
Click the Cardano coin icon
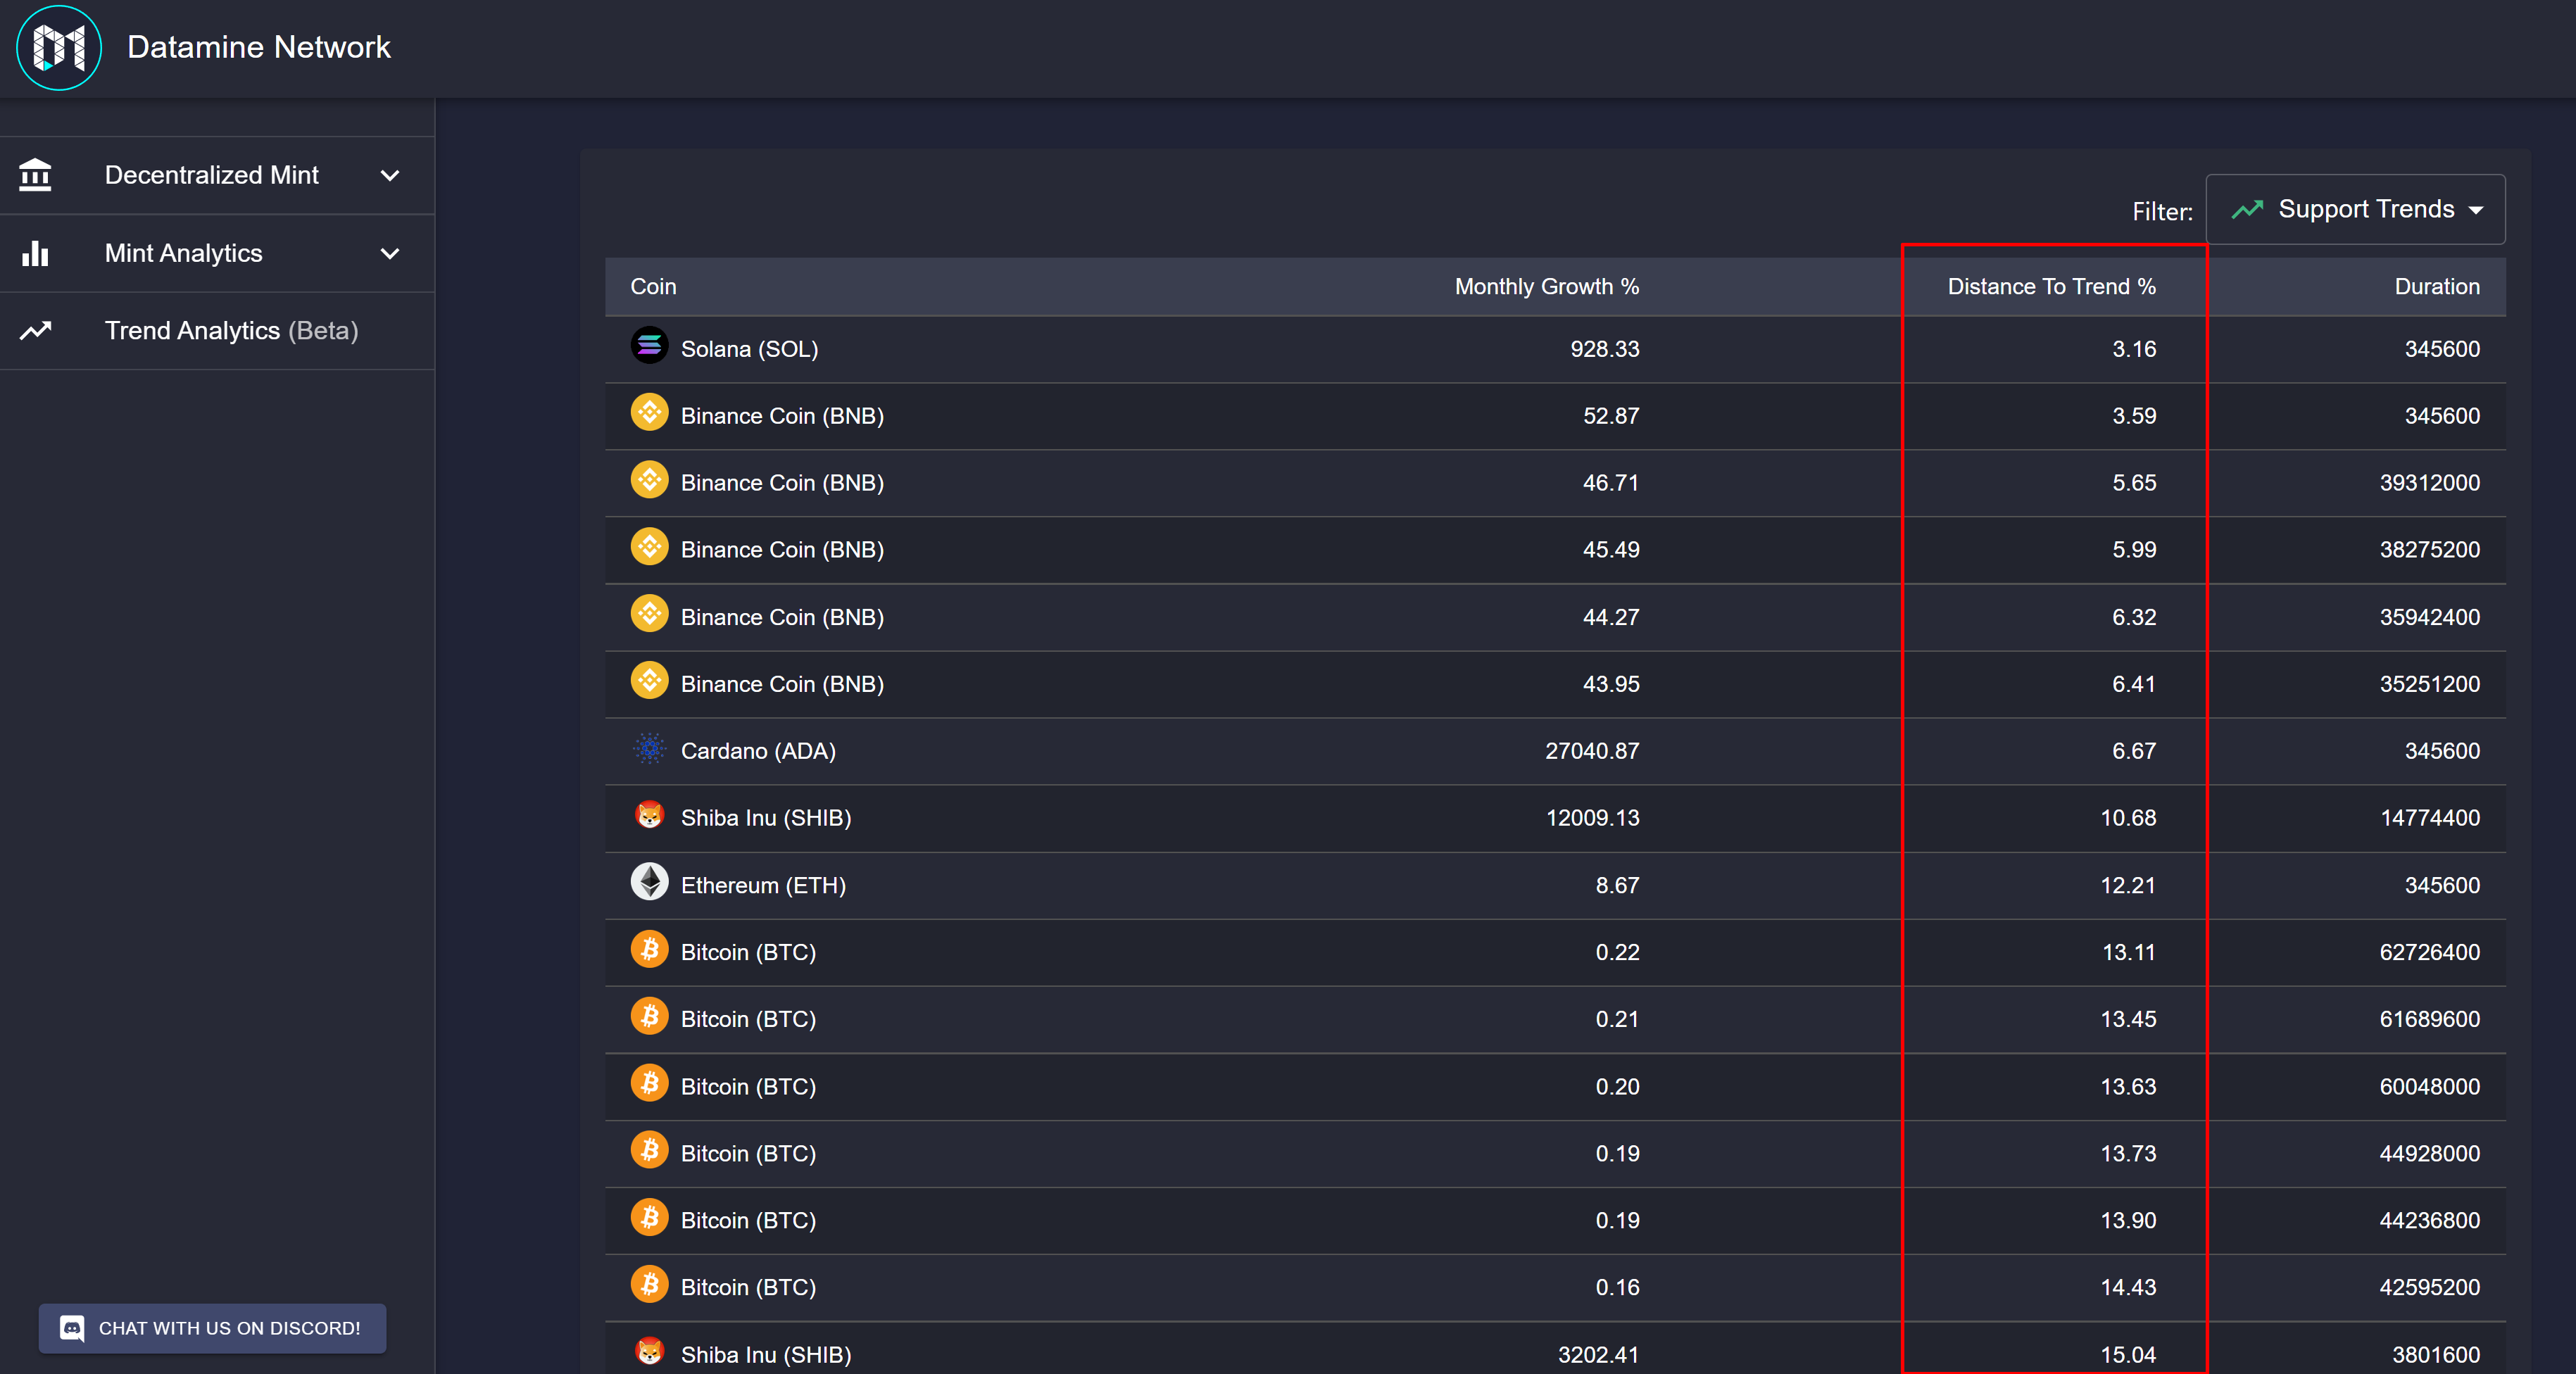649,748
